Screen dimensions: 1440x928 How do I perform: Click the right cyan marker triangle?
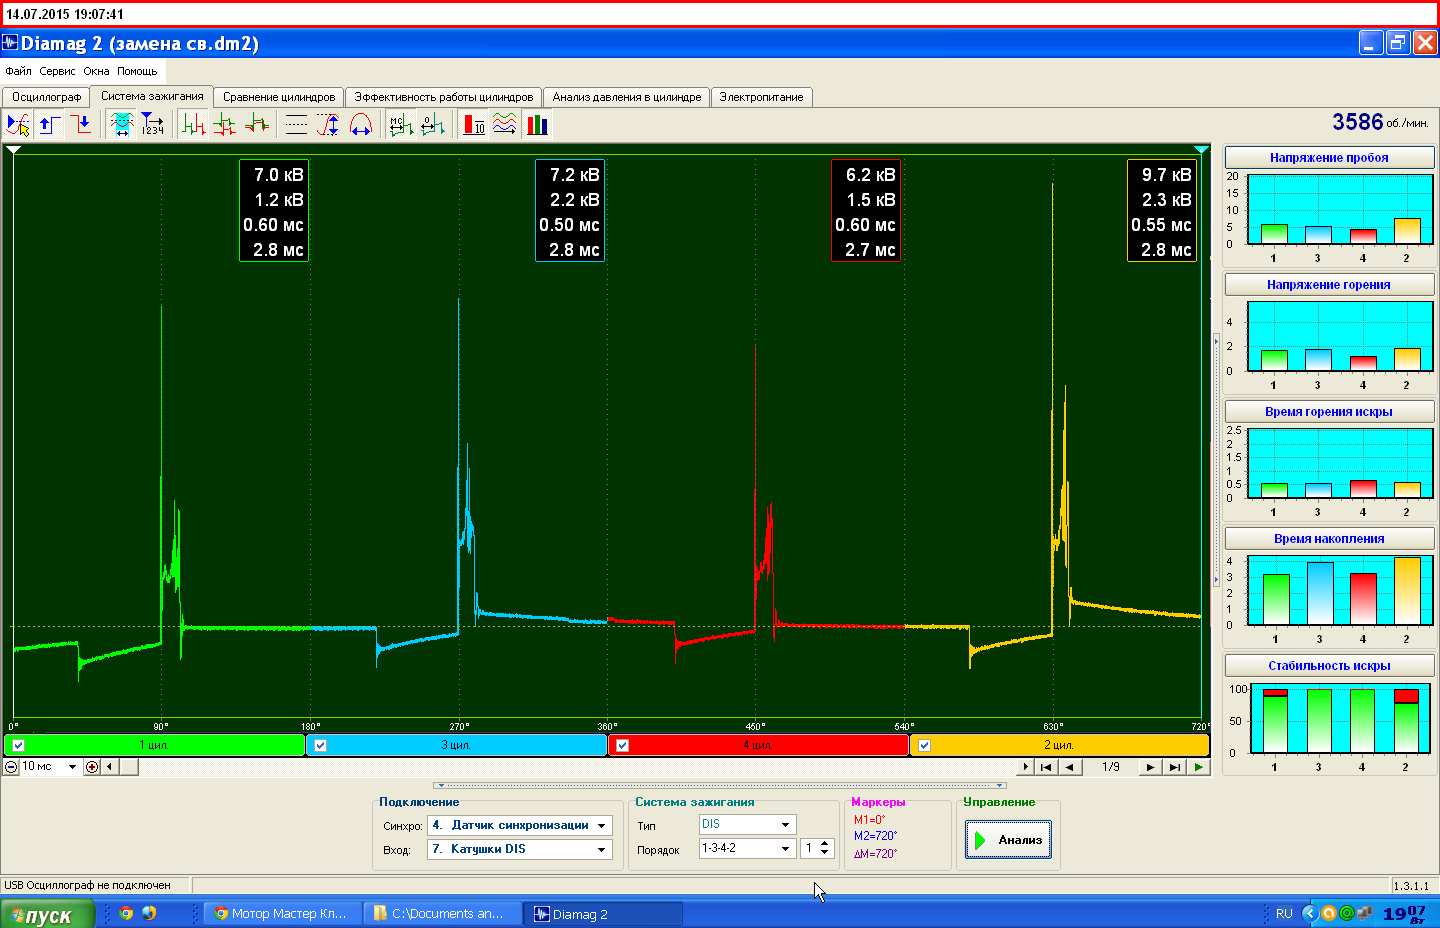(x=1202, y=149)
